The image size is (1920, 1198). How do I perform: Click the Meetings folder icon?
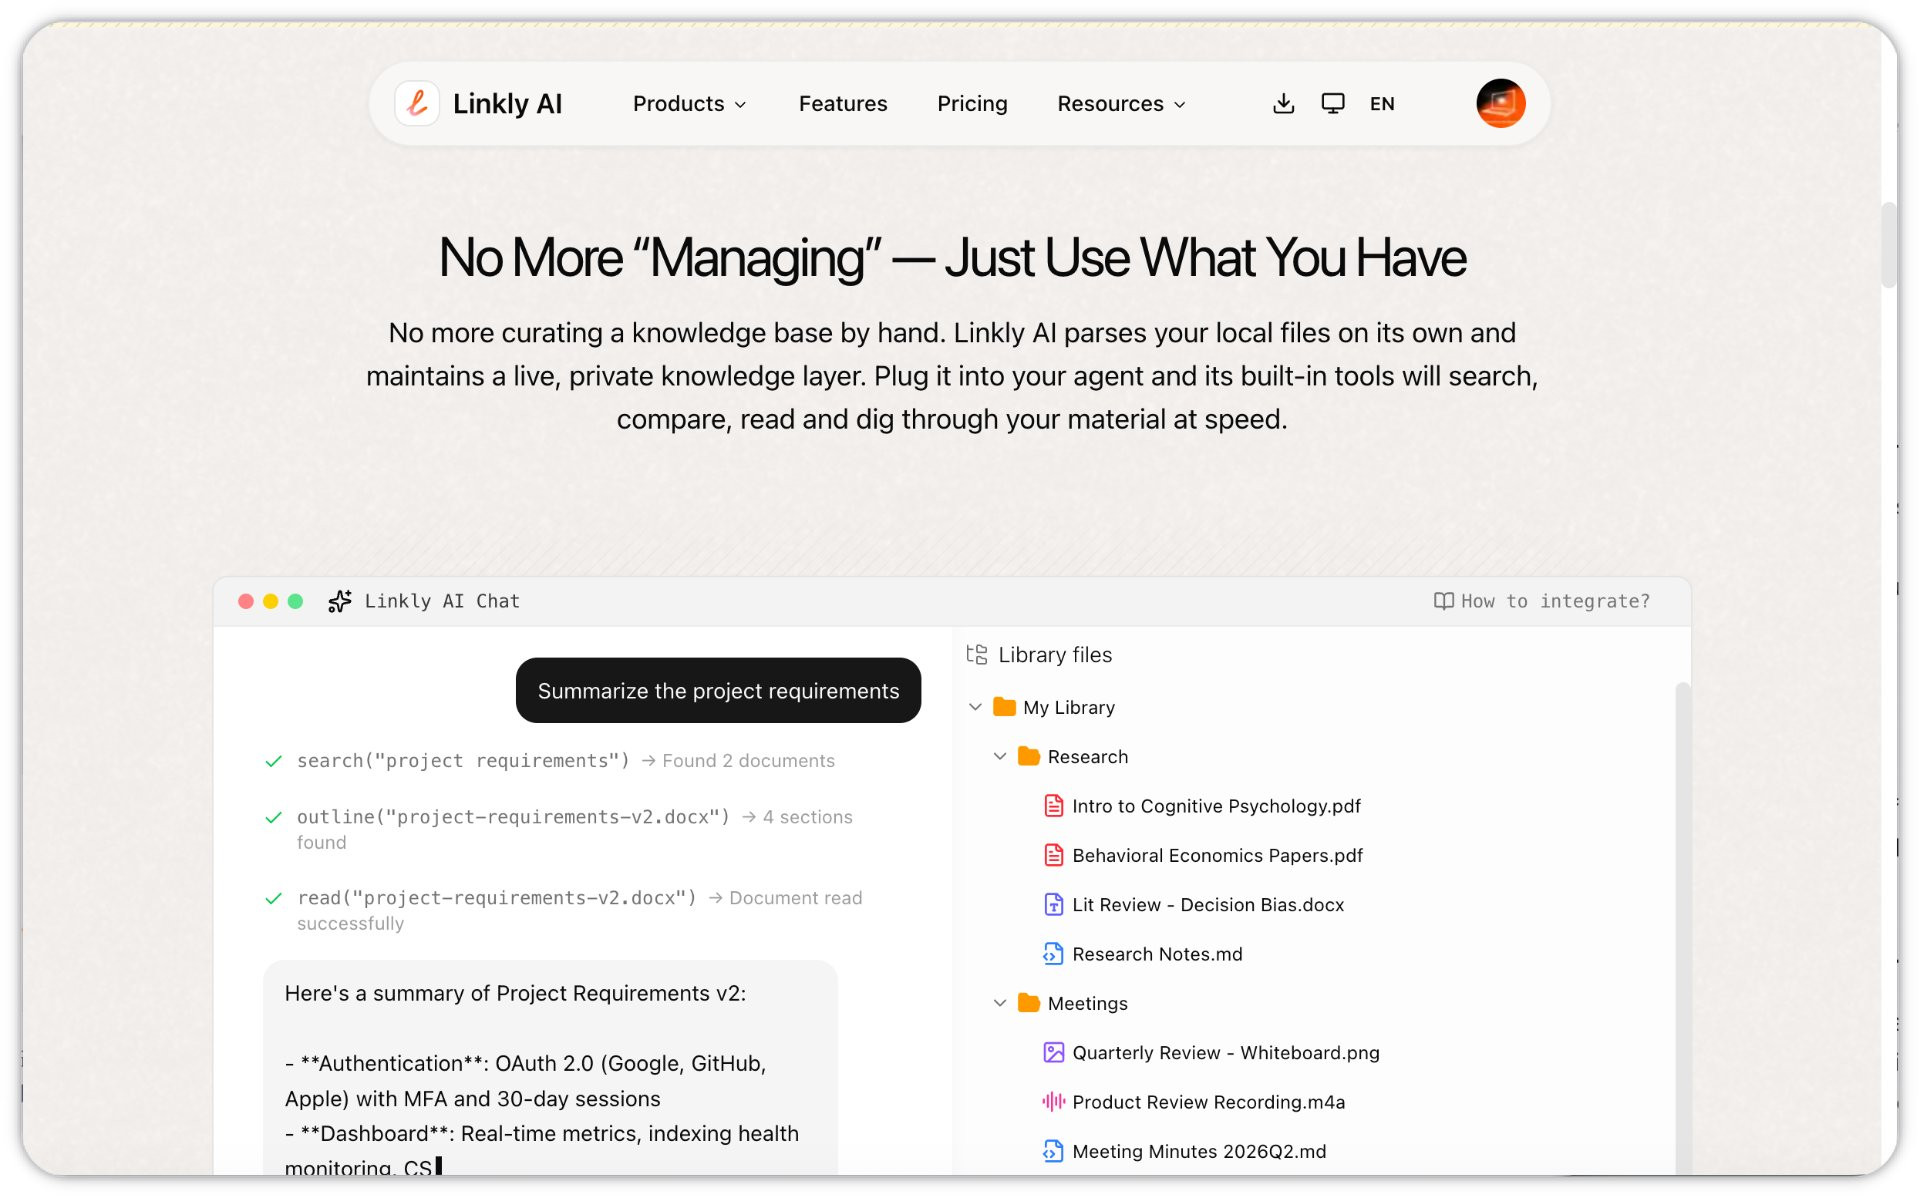tap(1029, 1003)
